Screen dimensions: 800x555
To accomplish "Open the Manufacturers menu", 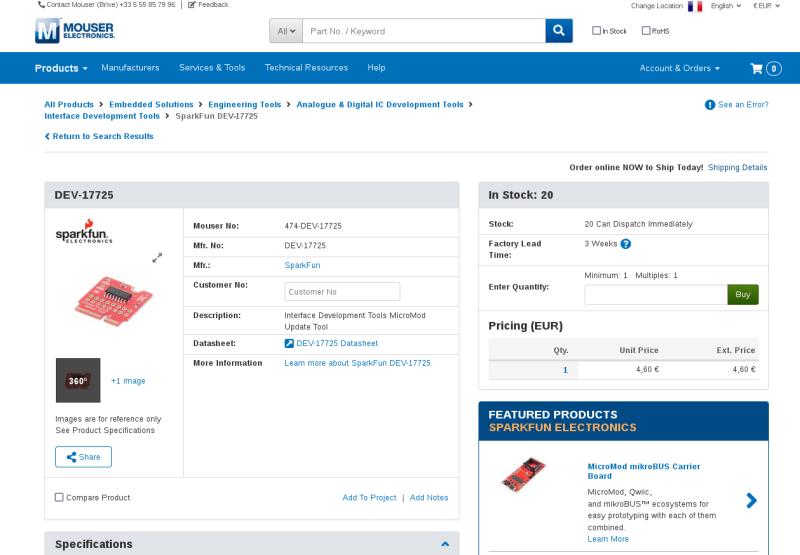I will [130, 68].
